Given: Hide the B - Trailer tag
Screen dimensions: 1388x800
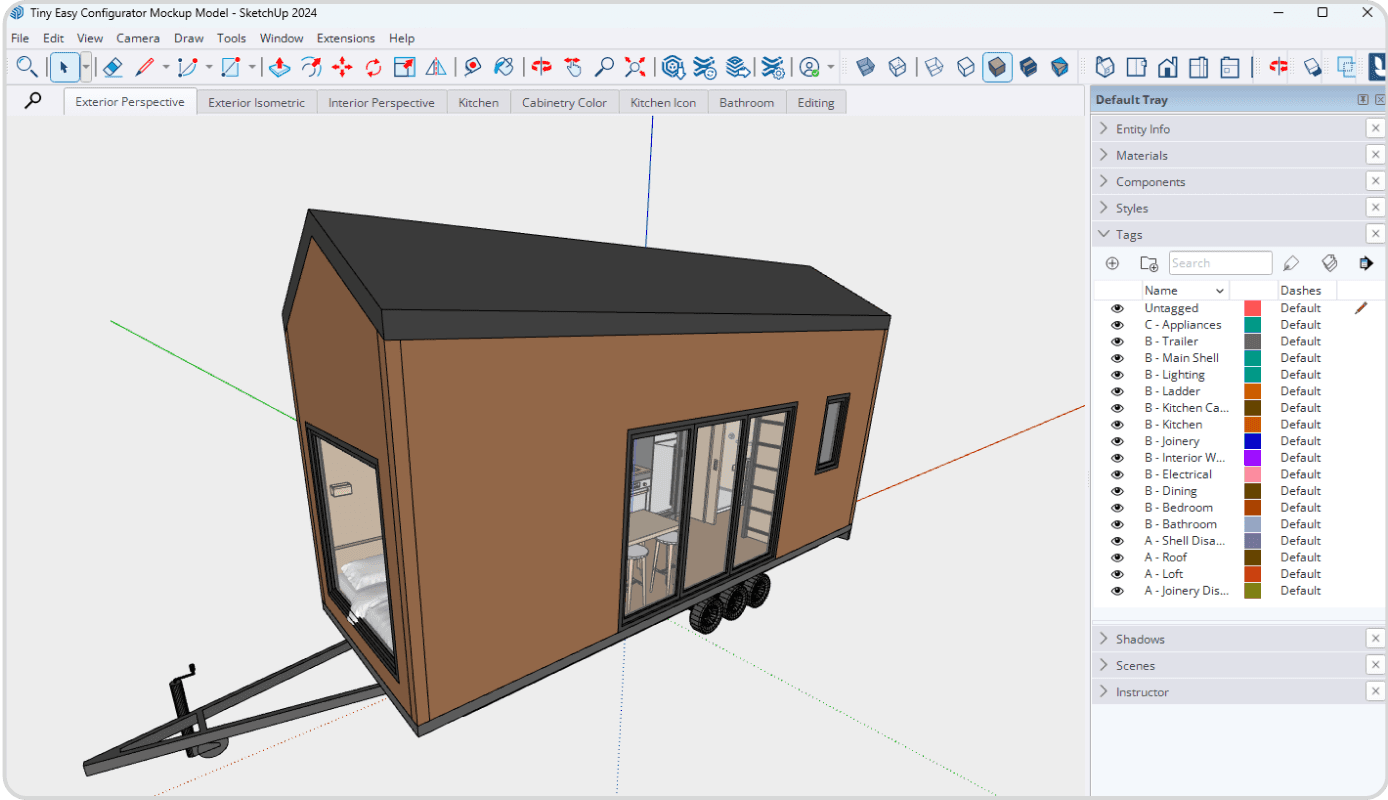Looking at the screenshot, I should click(x=1117, y=341).
